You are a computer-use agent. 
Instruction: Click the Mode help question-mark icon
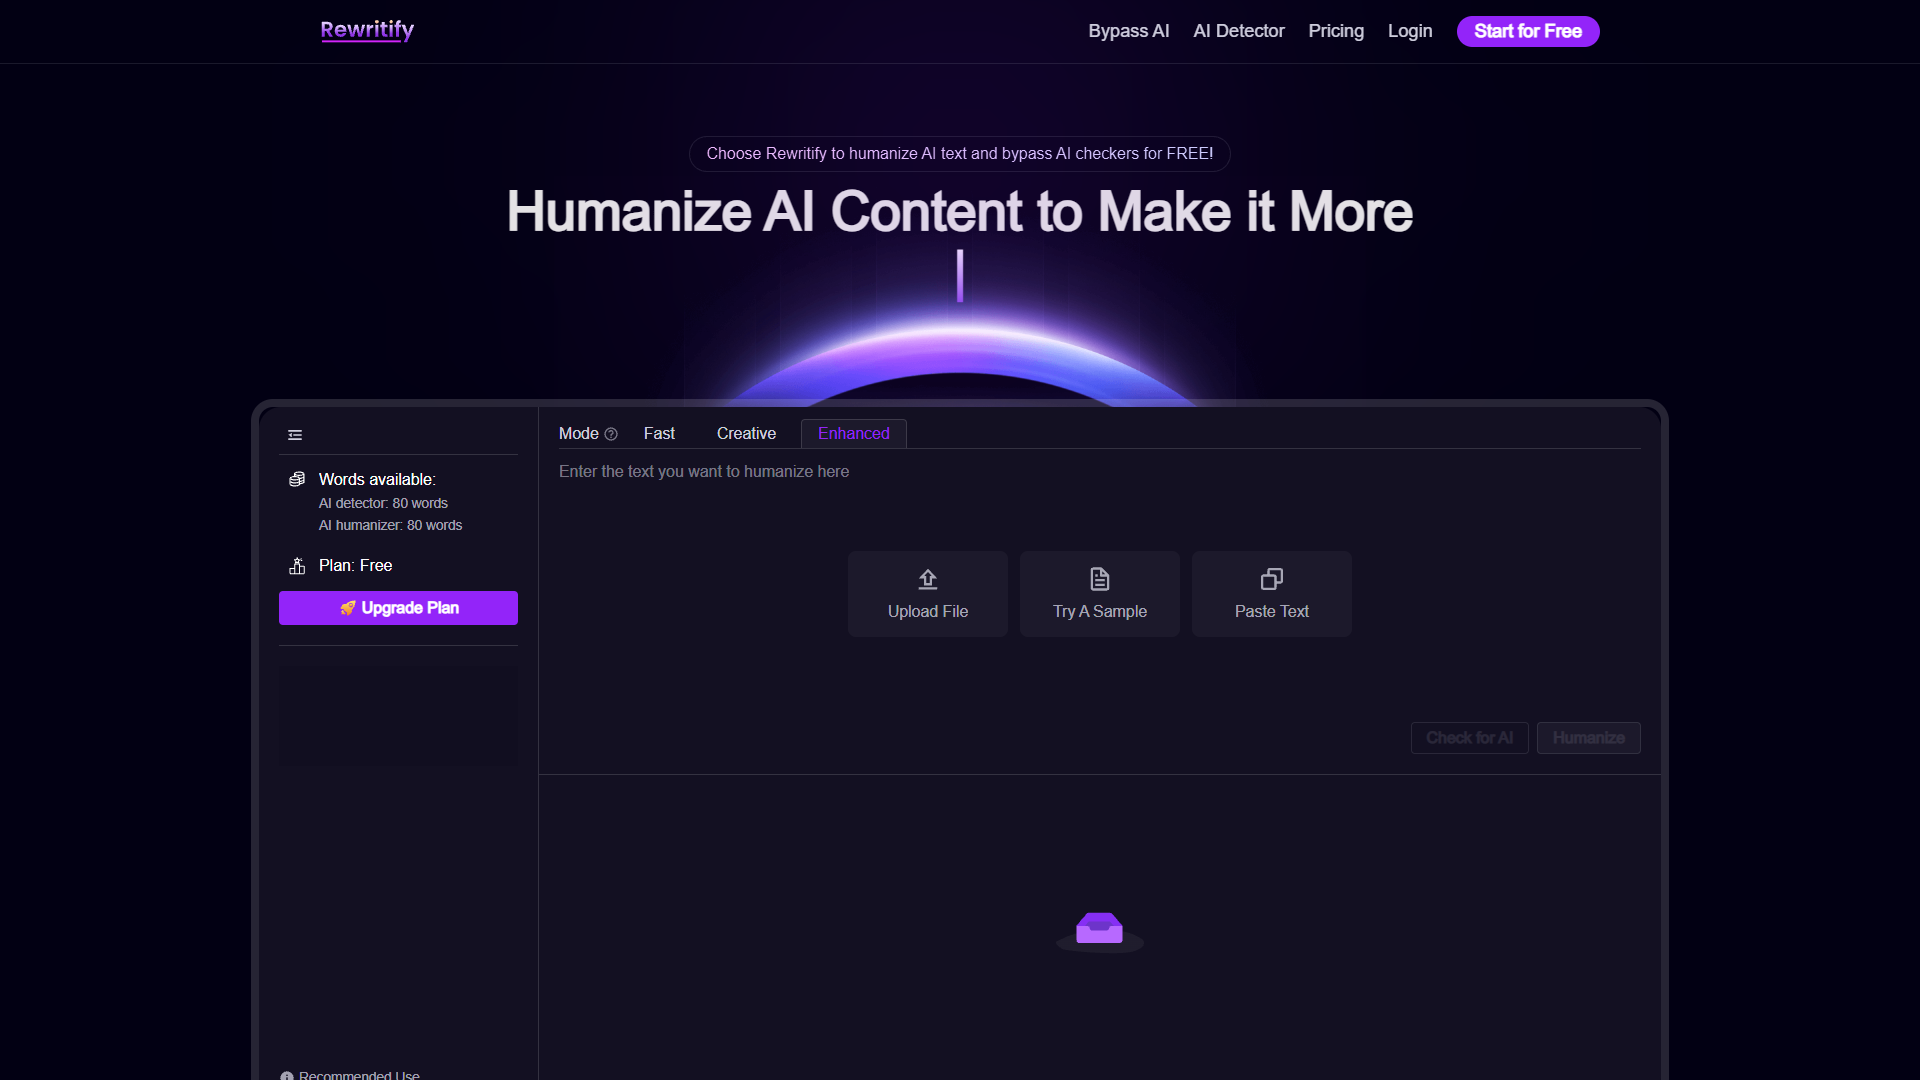pyautogui.click(x=611, y=434)
